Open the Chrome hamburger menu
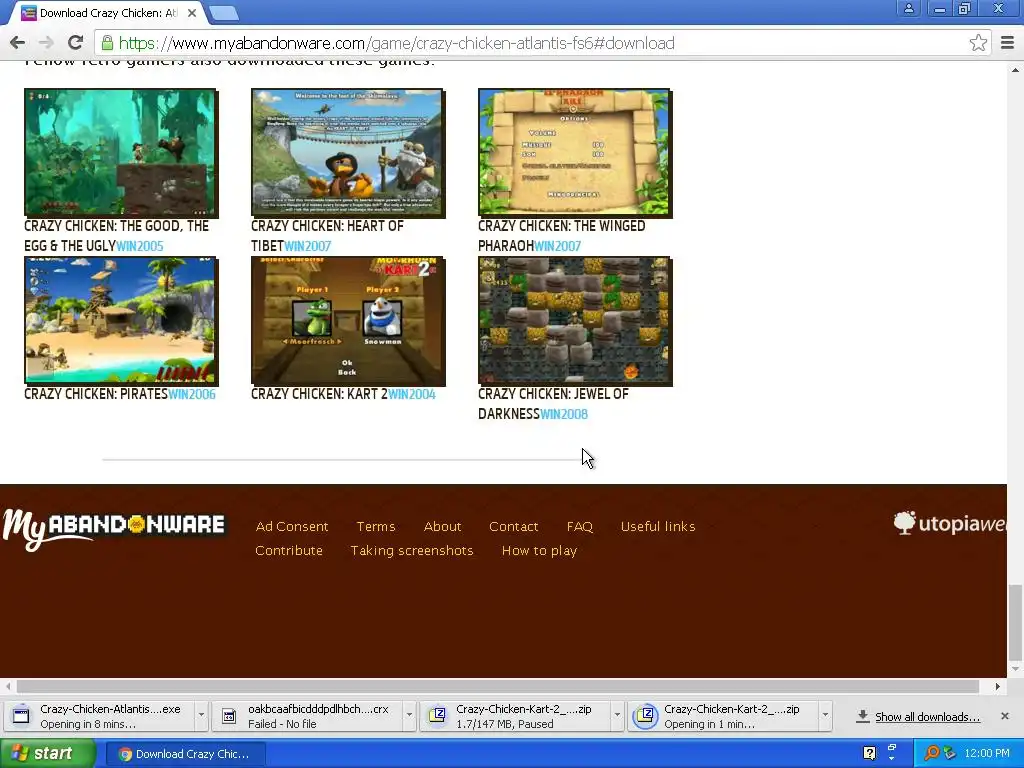 coord(1007,43)
